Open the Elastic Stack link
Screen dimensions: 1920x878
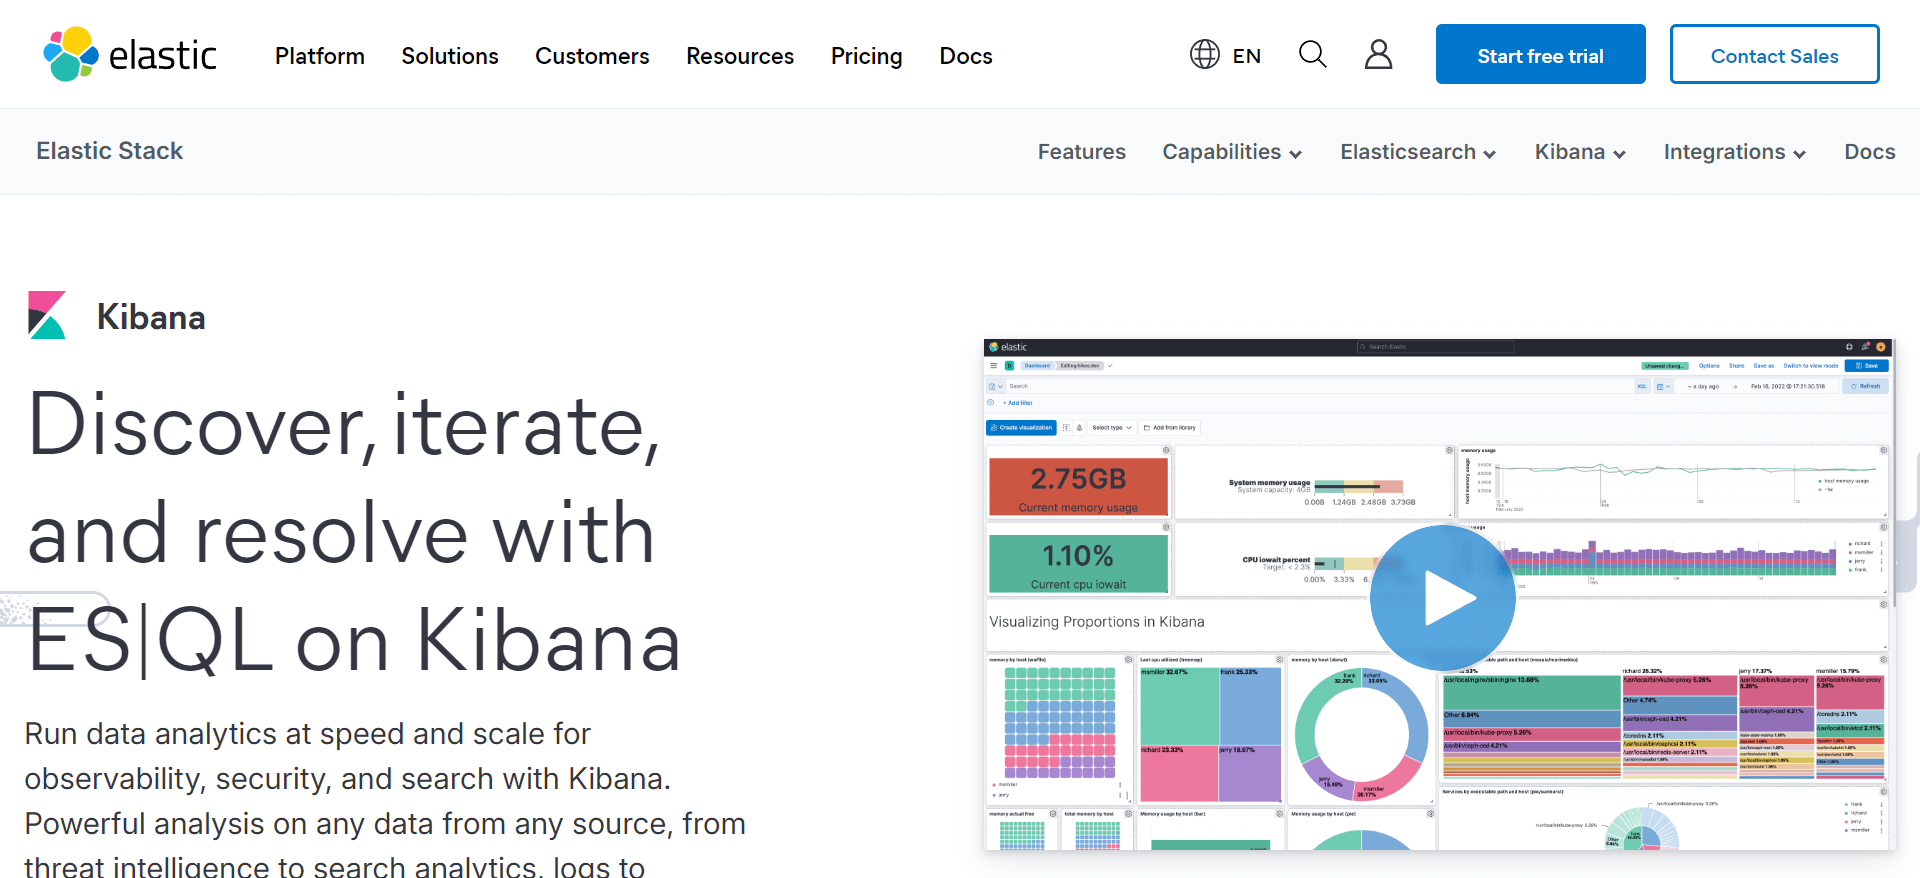(110, 151)
